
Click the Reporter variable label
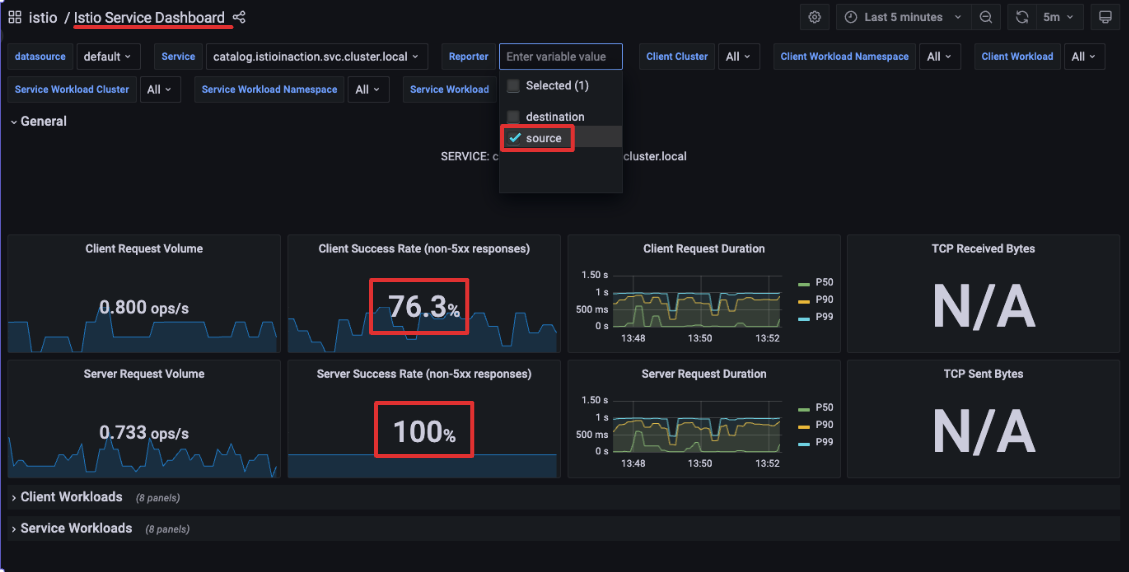point(469,56)
